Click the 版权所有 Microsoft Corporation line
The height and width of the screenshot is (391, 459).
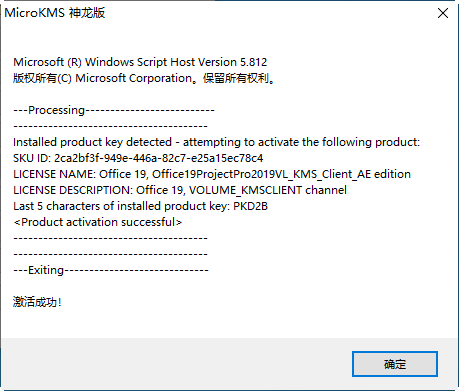click(x=144, y=78)
